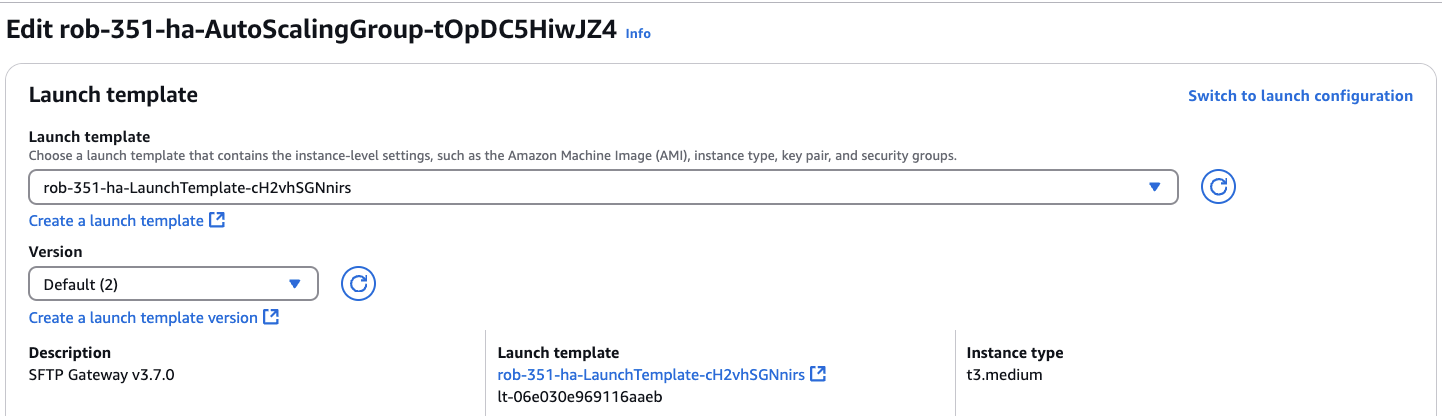Click the "Instance type" column label
This screenshot has height=416, width=1442.
point(1014,353)
